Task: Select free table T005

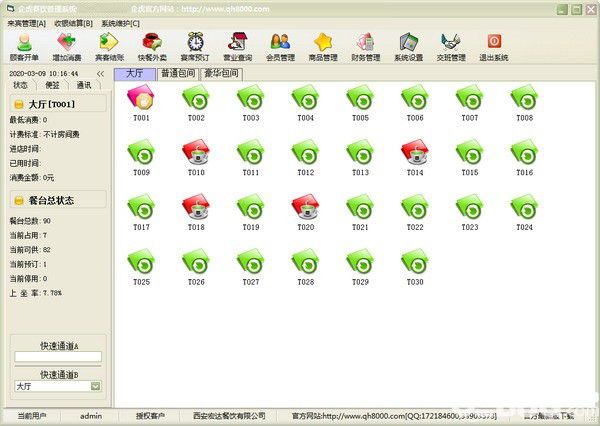Action: (360, 103)
